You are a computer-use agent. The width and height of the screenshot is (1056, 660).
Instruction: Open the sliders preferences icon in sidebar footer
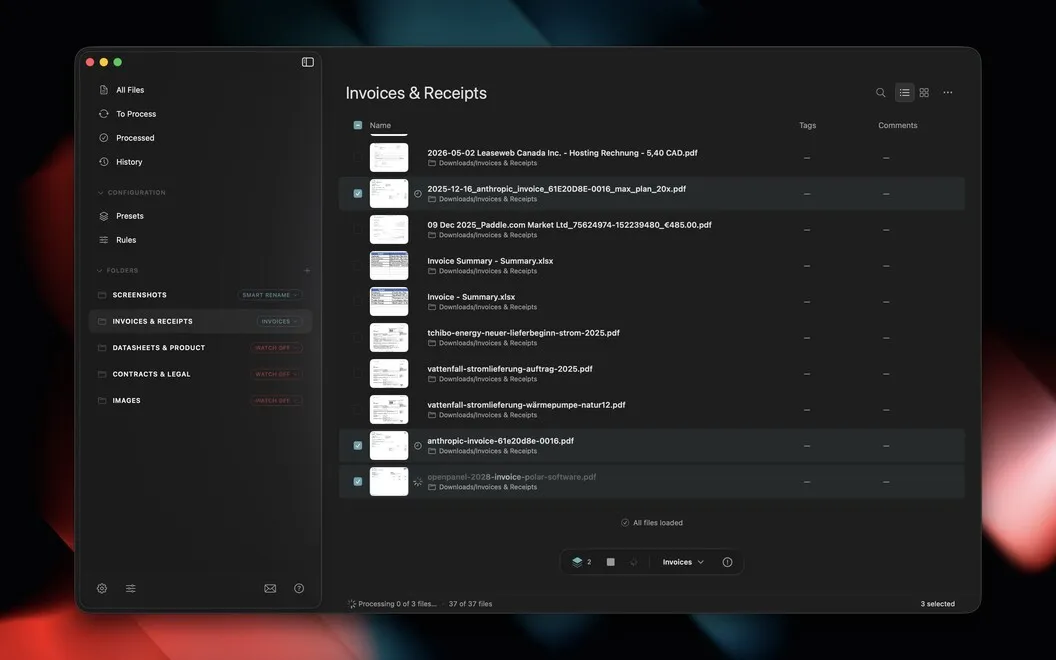click(x=131, y=588)
